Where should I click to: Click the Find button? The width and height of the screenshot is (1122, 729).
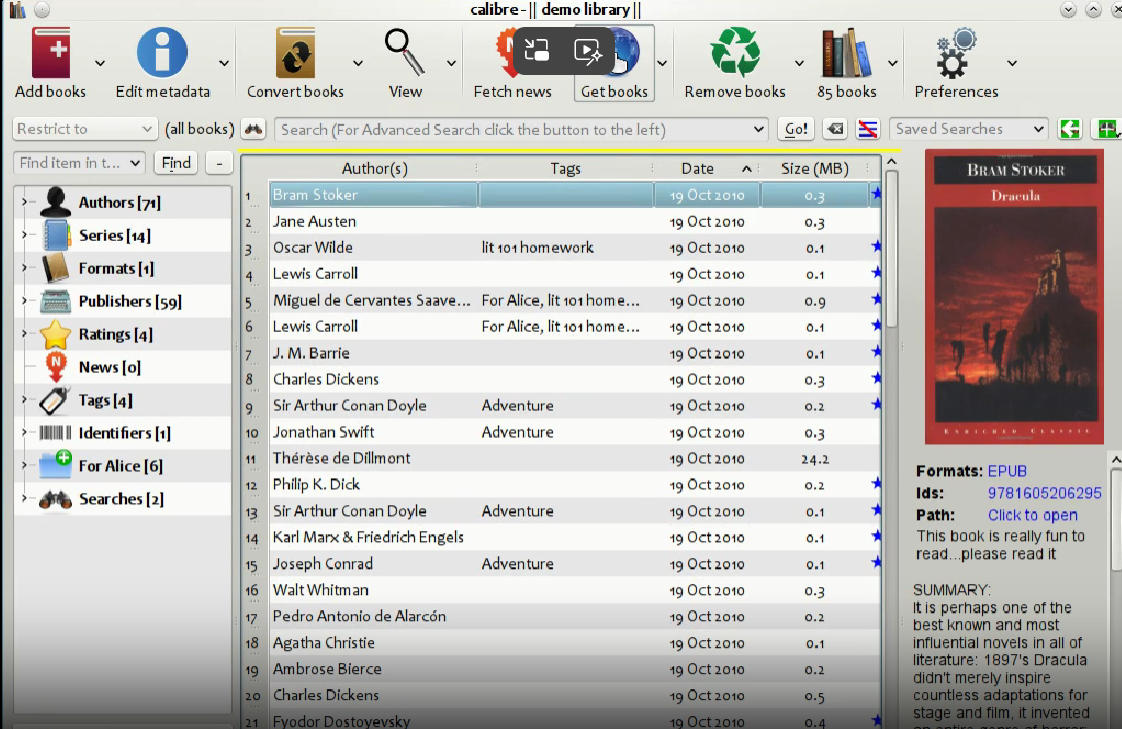point(176,163)
